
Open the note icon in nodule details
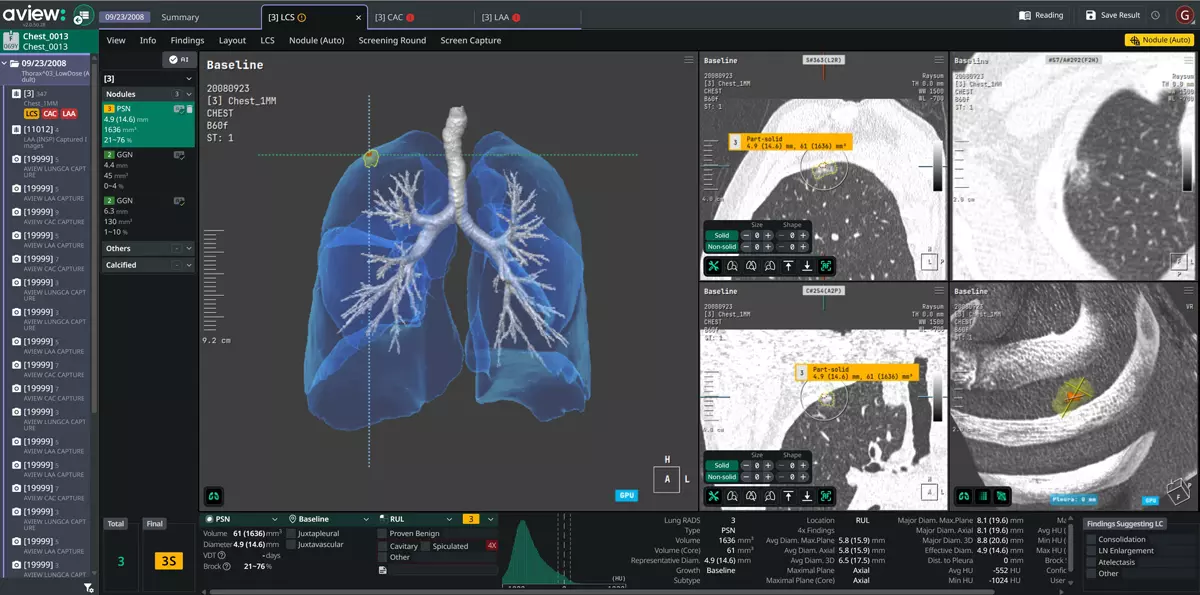[x=383, y=570]
